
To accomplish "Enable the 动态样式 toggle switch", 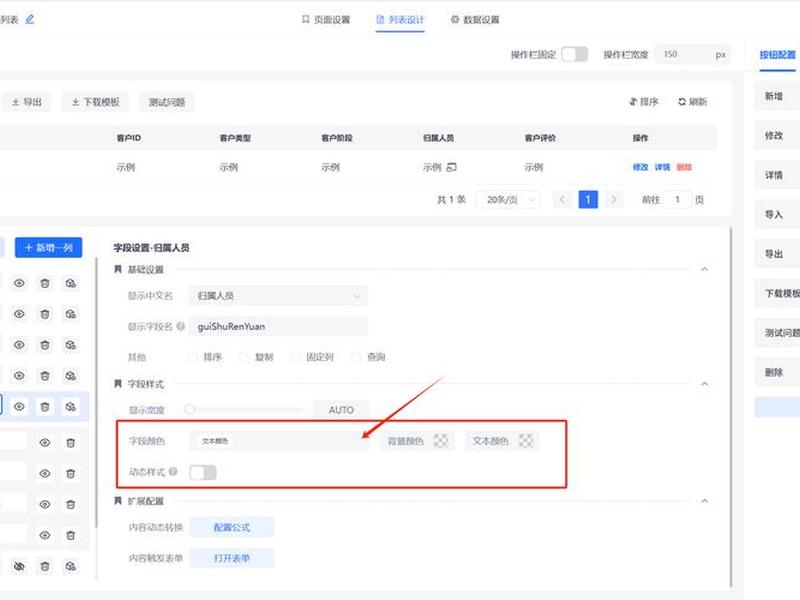I will [x=203, y=472].
